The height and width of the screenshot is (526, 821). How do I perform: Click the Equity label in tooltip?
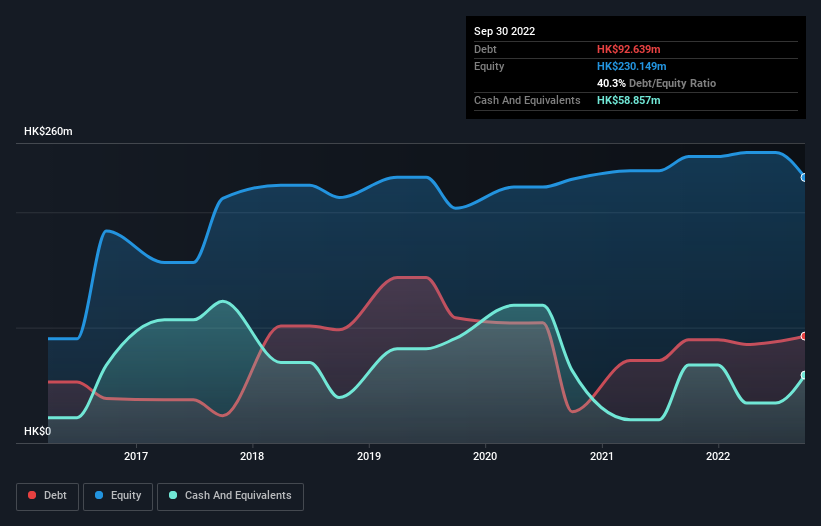click(489, 66)
